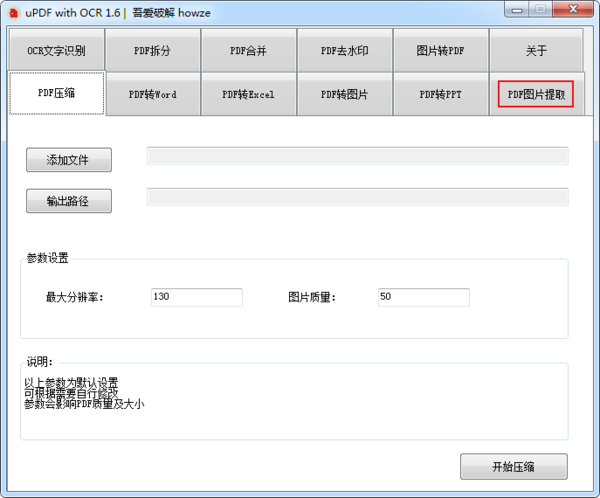Click the output path field beside 输出路径
This screenshot has width=600, height=498.
[x=357, y=197]
